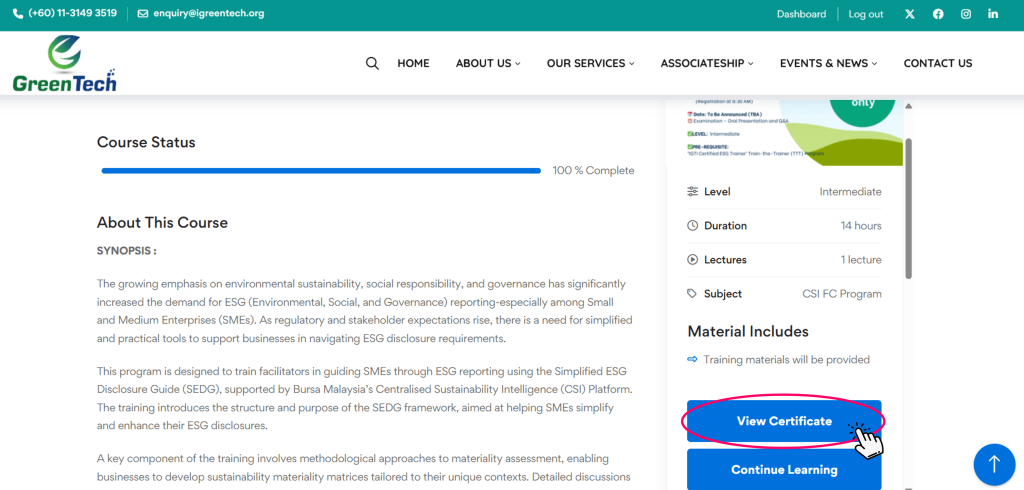Click the scroll-to-top arrow button
Viewport: 1024px width, 490px height.
pyautogui.click(x=993, y=464)
